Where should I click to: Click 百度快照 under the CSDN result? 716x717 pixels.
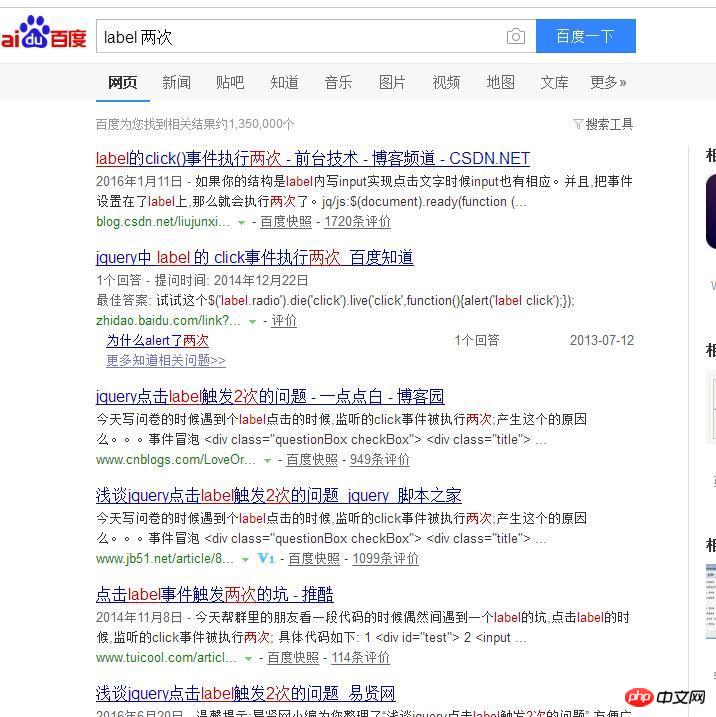[286, 222]
